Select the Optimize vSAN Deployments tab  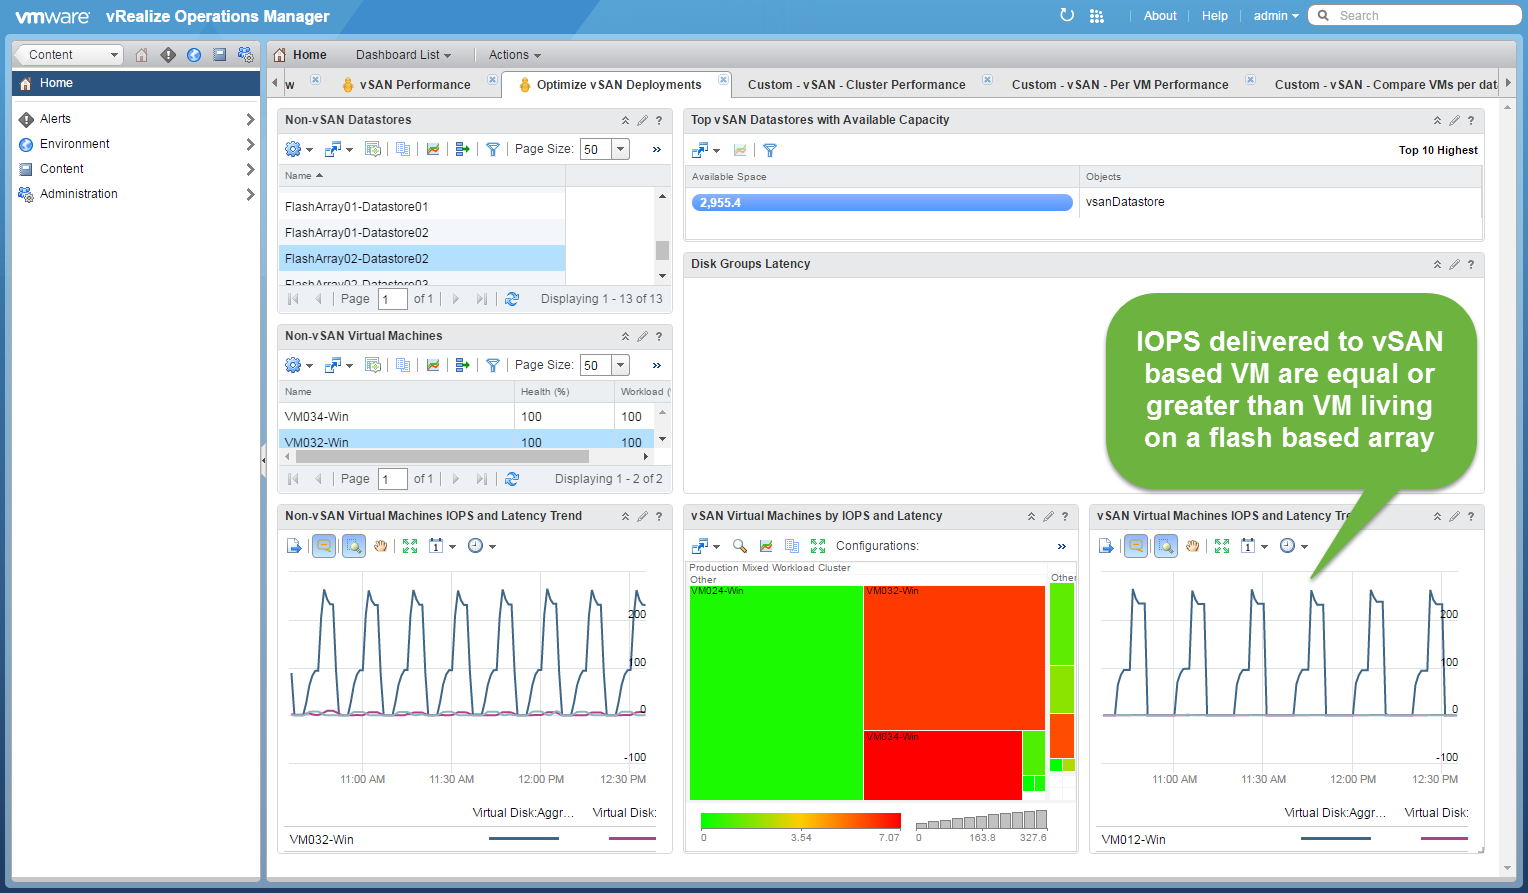pyautogui.click(x=618, y=85)
